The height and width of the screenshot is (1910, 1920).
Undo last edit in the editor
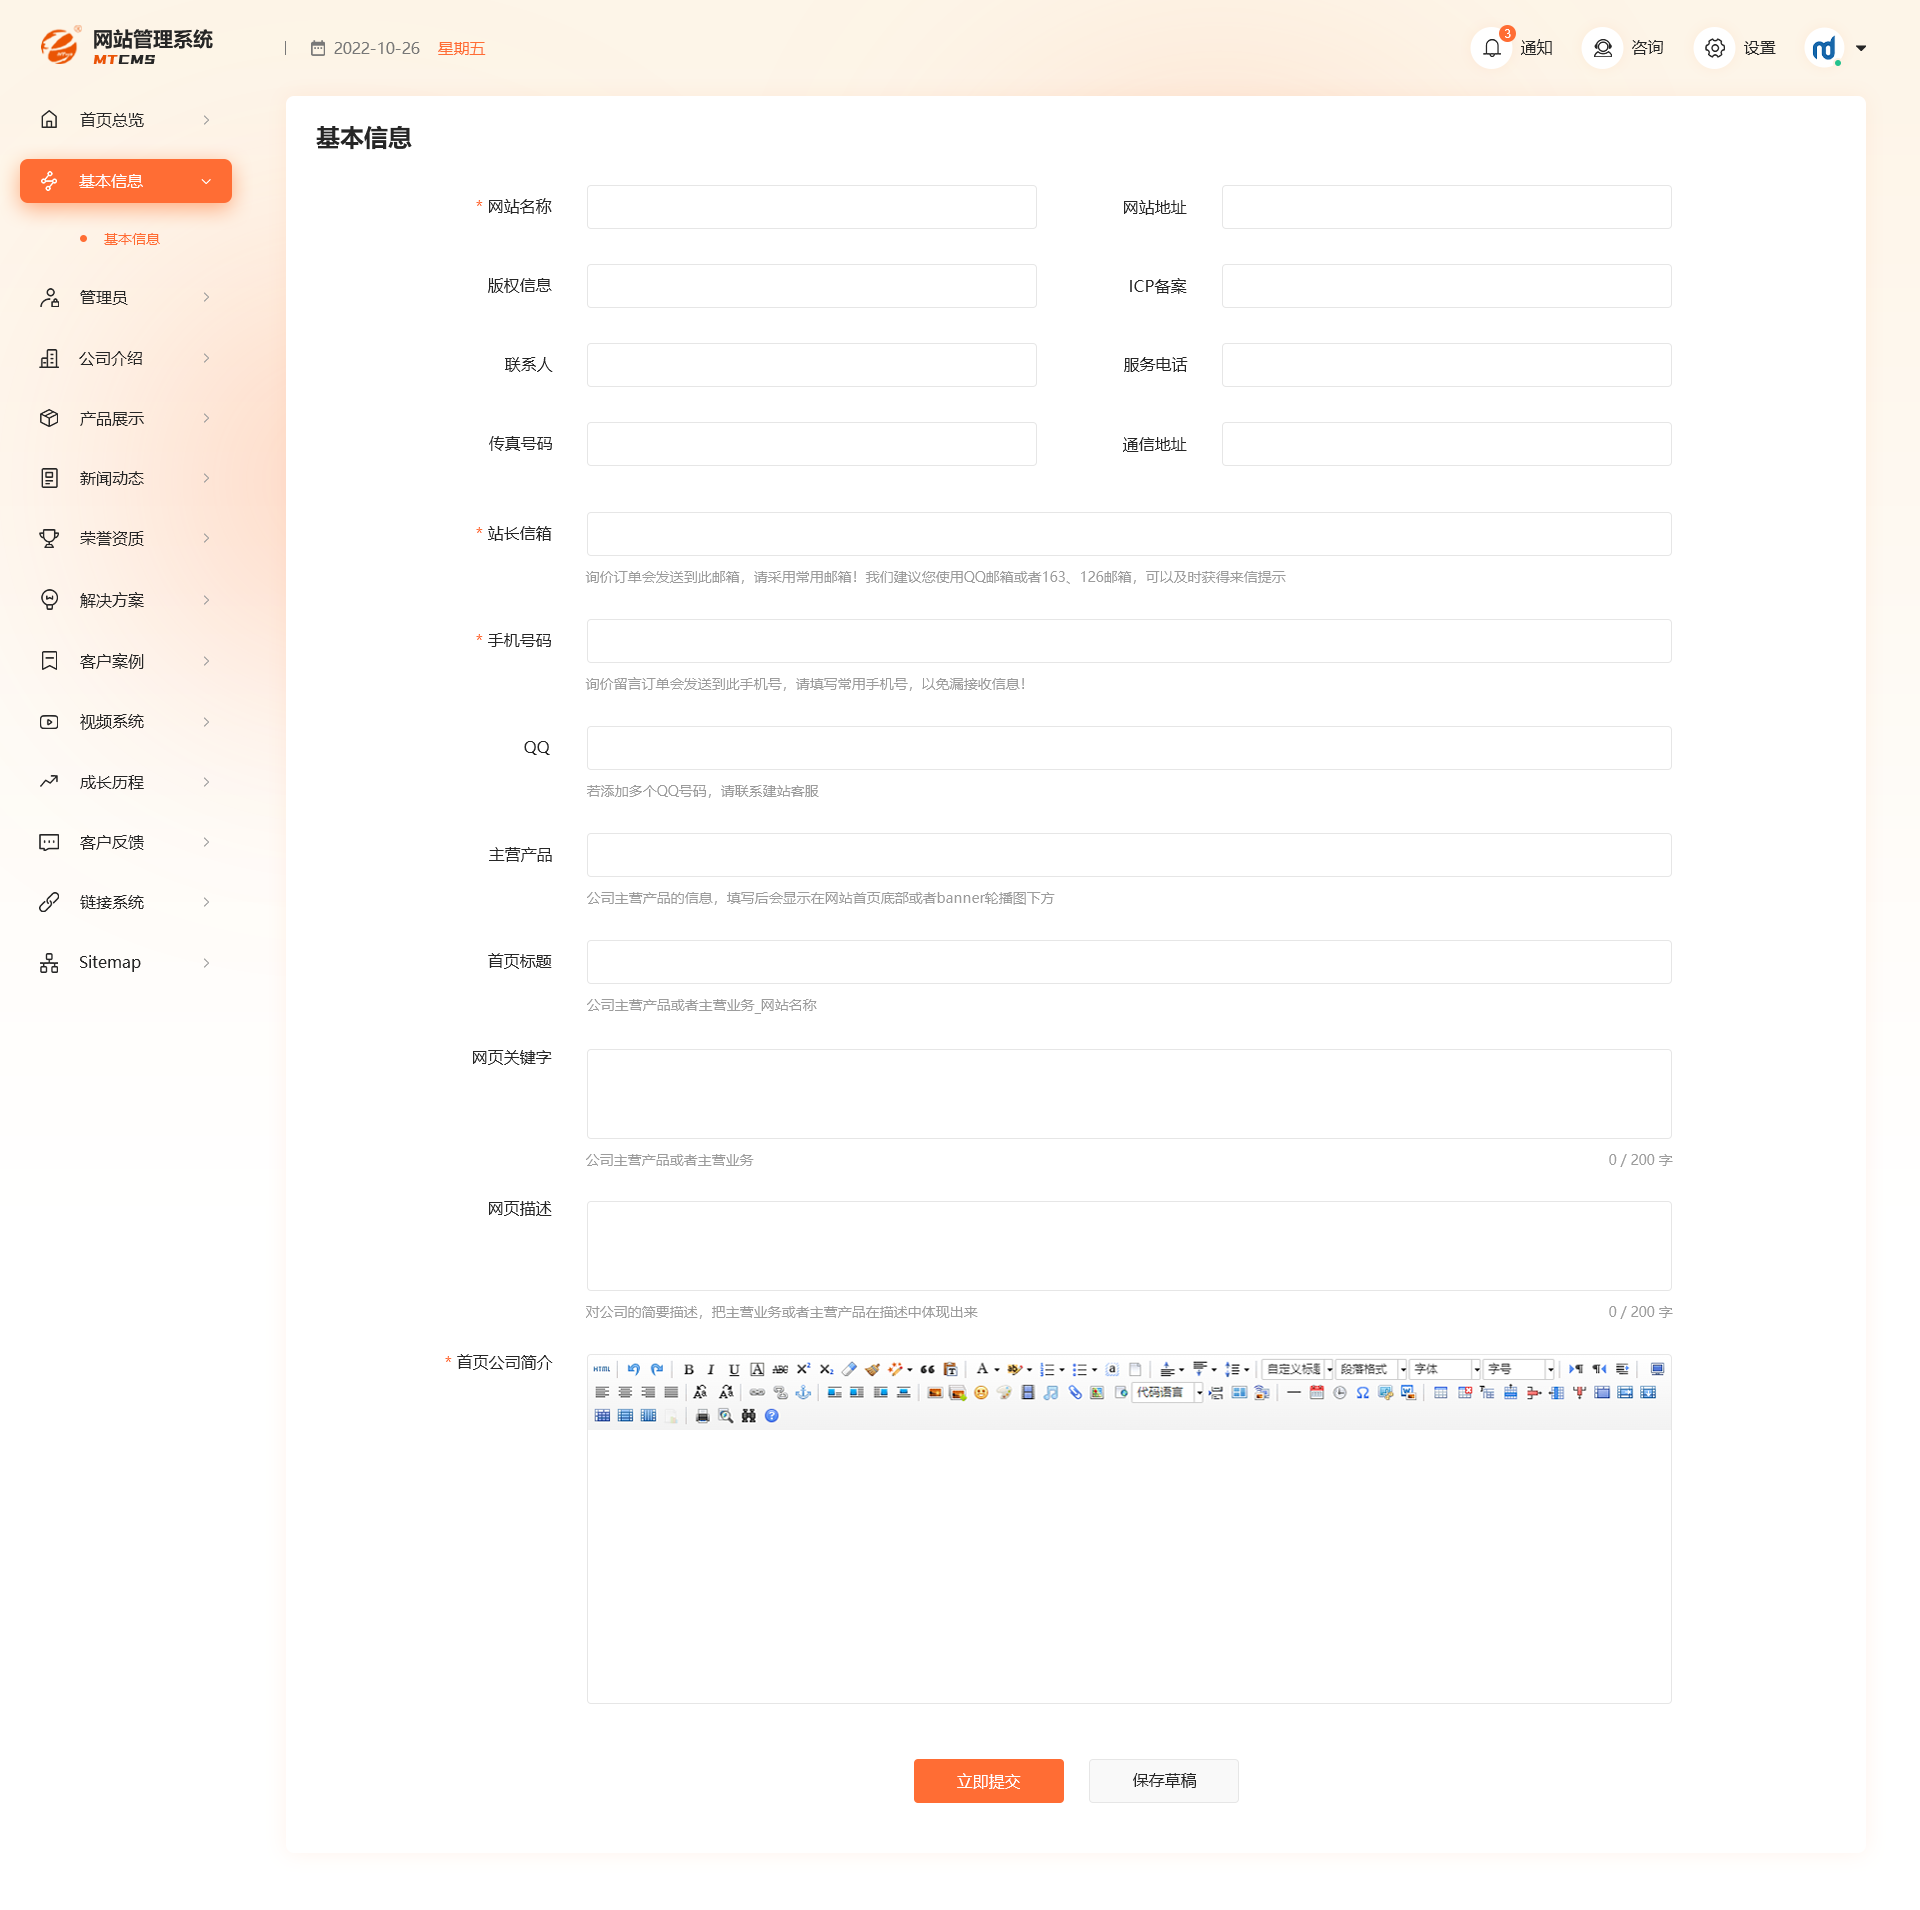(633, 1369)
